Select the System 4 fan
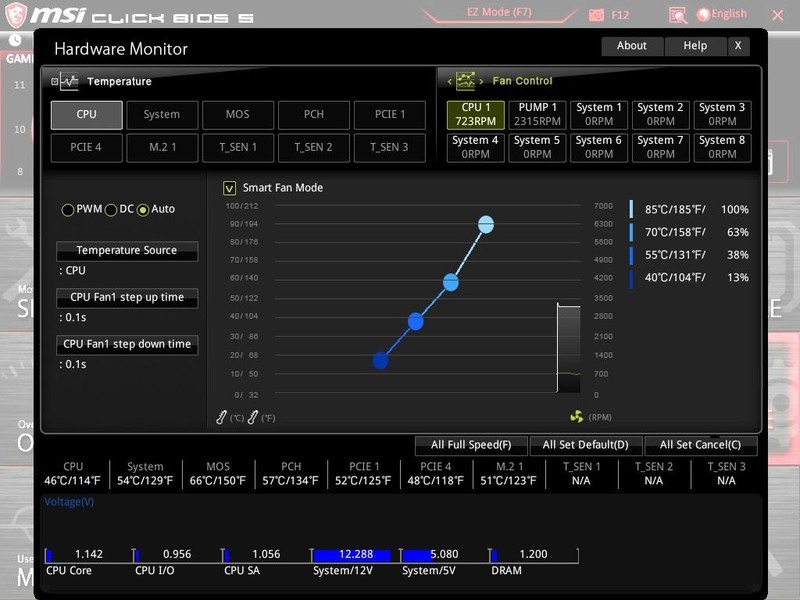Viewport: 800px width, 600px height. (x=476, y=147)
